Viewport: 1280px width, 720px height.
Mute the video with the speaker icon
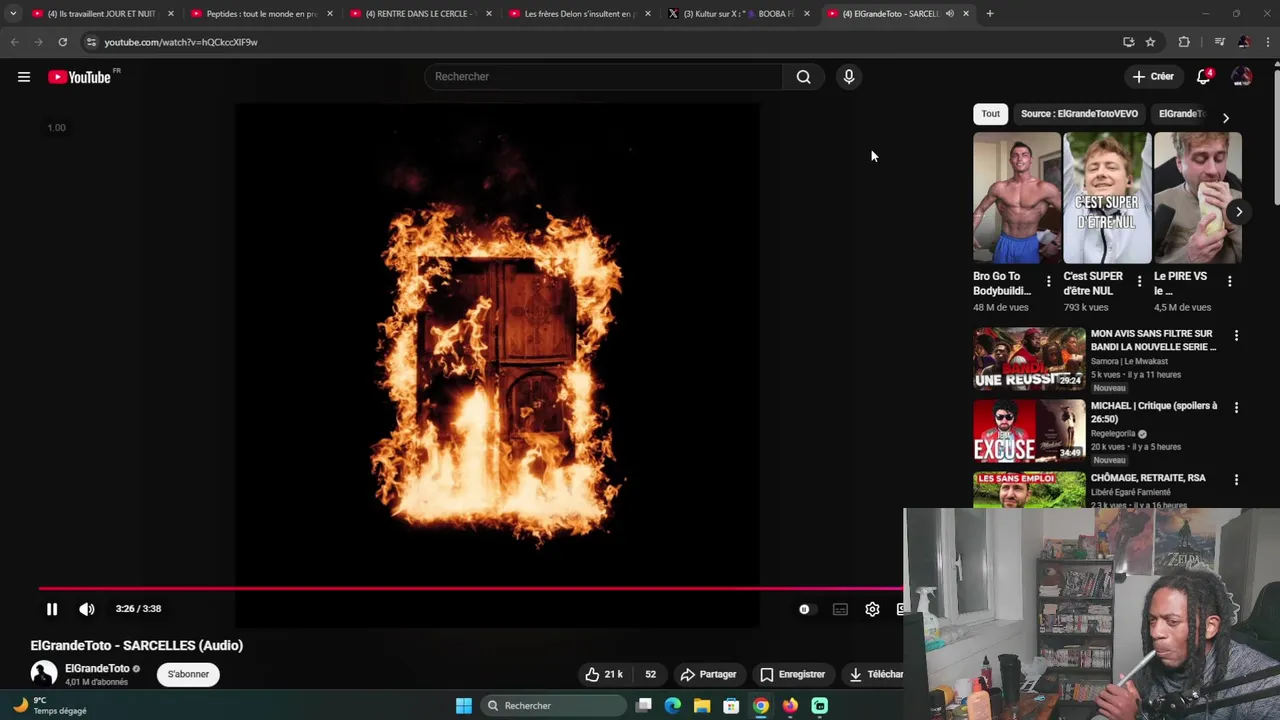pyautogui.click(x=87, y=609)
